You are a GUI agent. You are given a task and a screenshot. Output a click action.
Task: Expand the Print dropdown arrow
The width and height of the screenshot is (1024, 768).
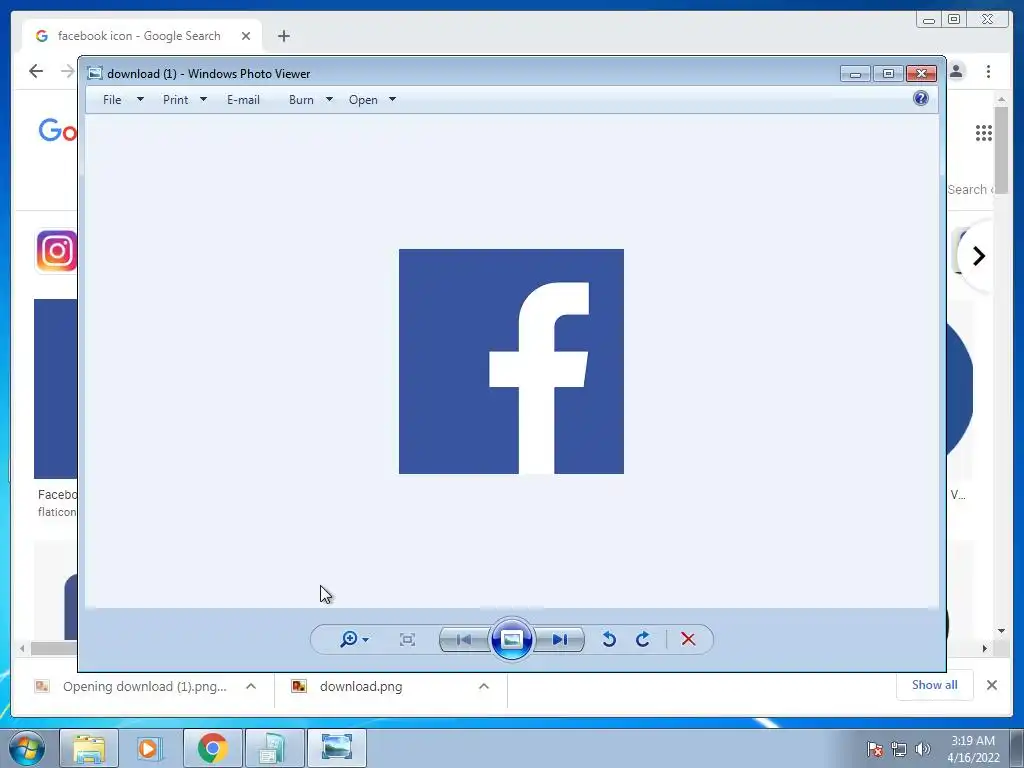click(x=203, y=99)
